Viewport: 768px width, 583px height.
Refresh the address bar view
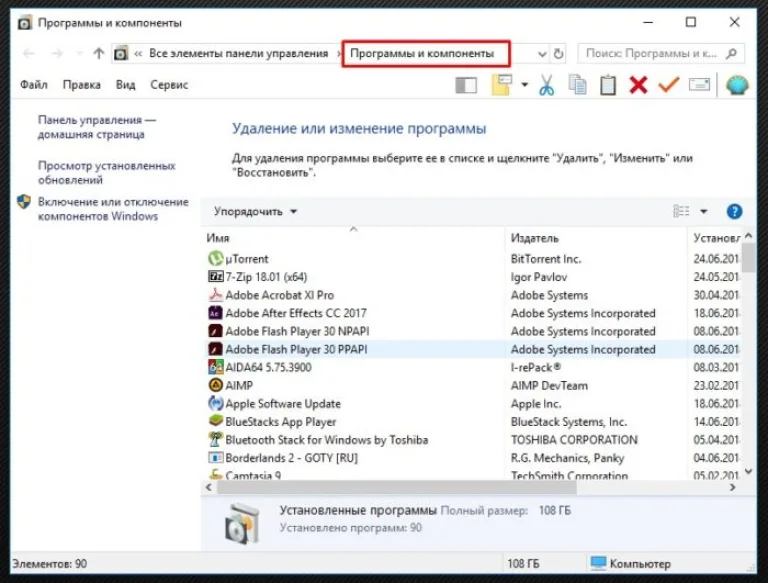558,53
